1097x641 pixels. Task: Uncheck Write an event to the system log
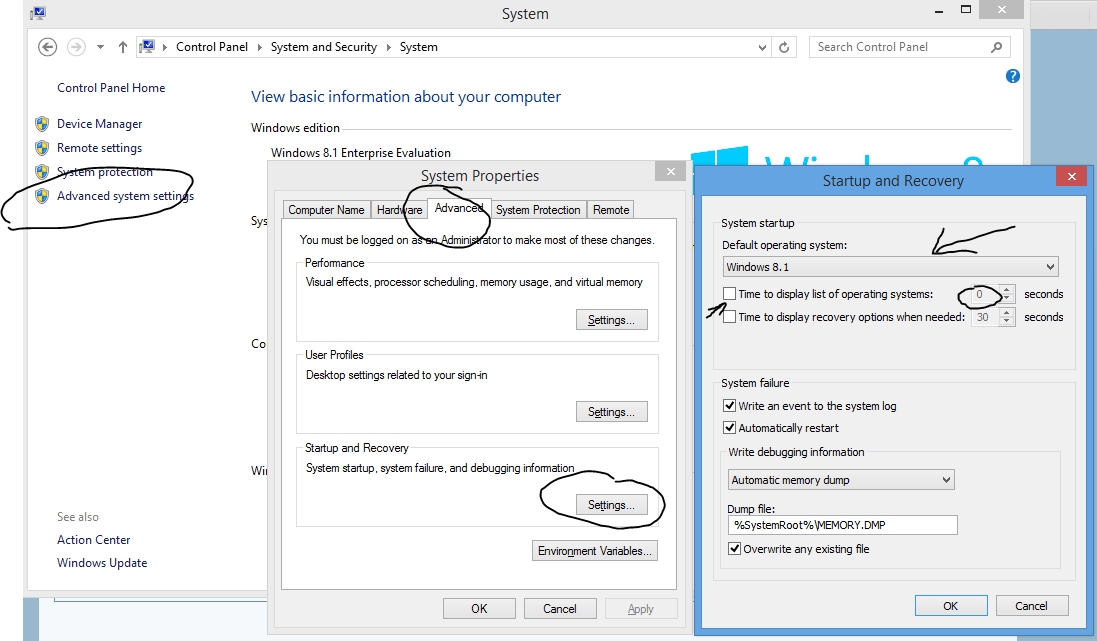(x=730, y=406)
